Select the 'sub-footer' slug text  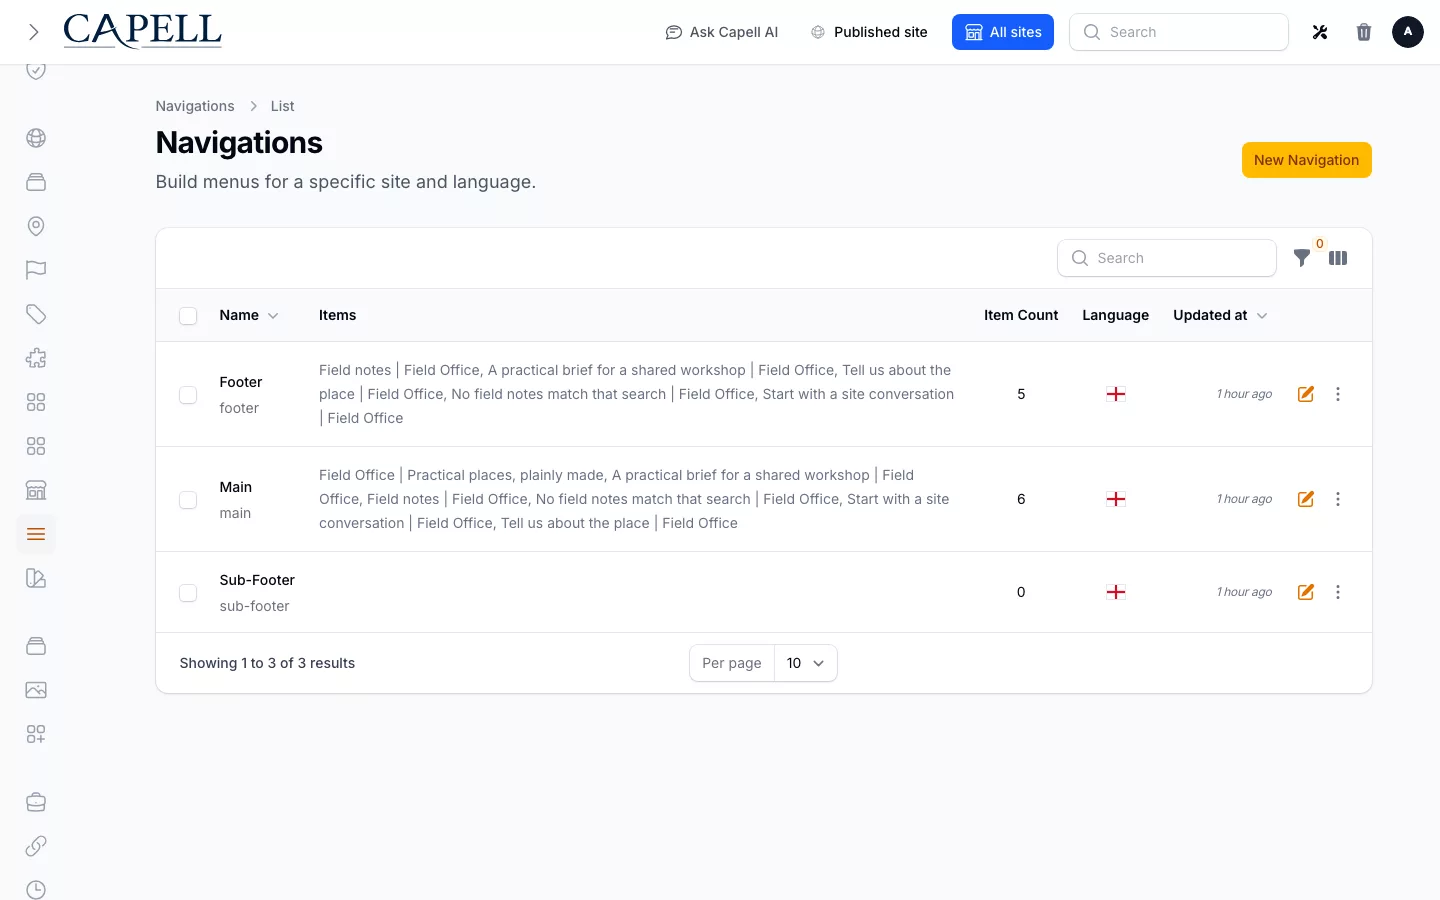(x=254, y=606)
